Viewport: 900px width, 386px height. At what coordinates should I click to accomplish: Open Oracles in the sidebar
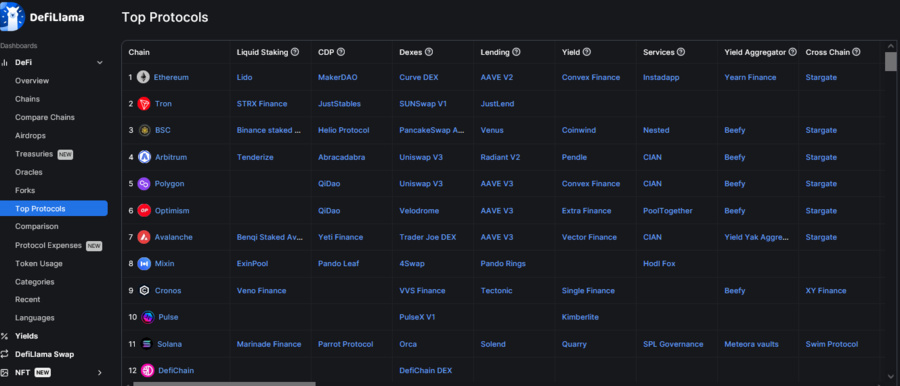(x=29, y=172)
